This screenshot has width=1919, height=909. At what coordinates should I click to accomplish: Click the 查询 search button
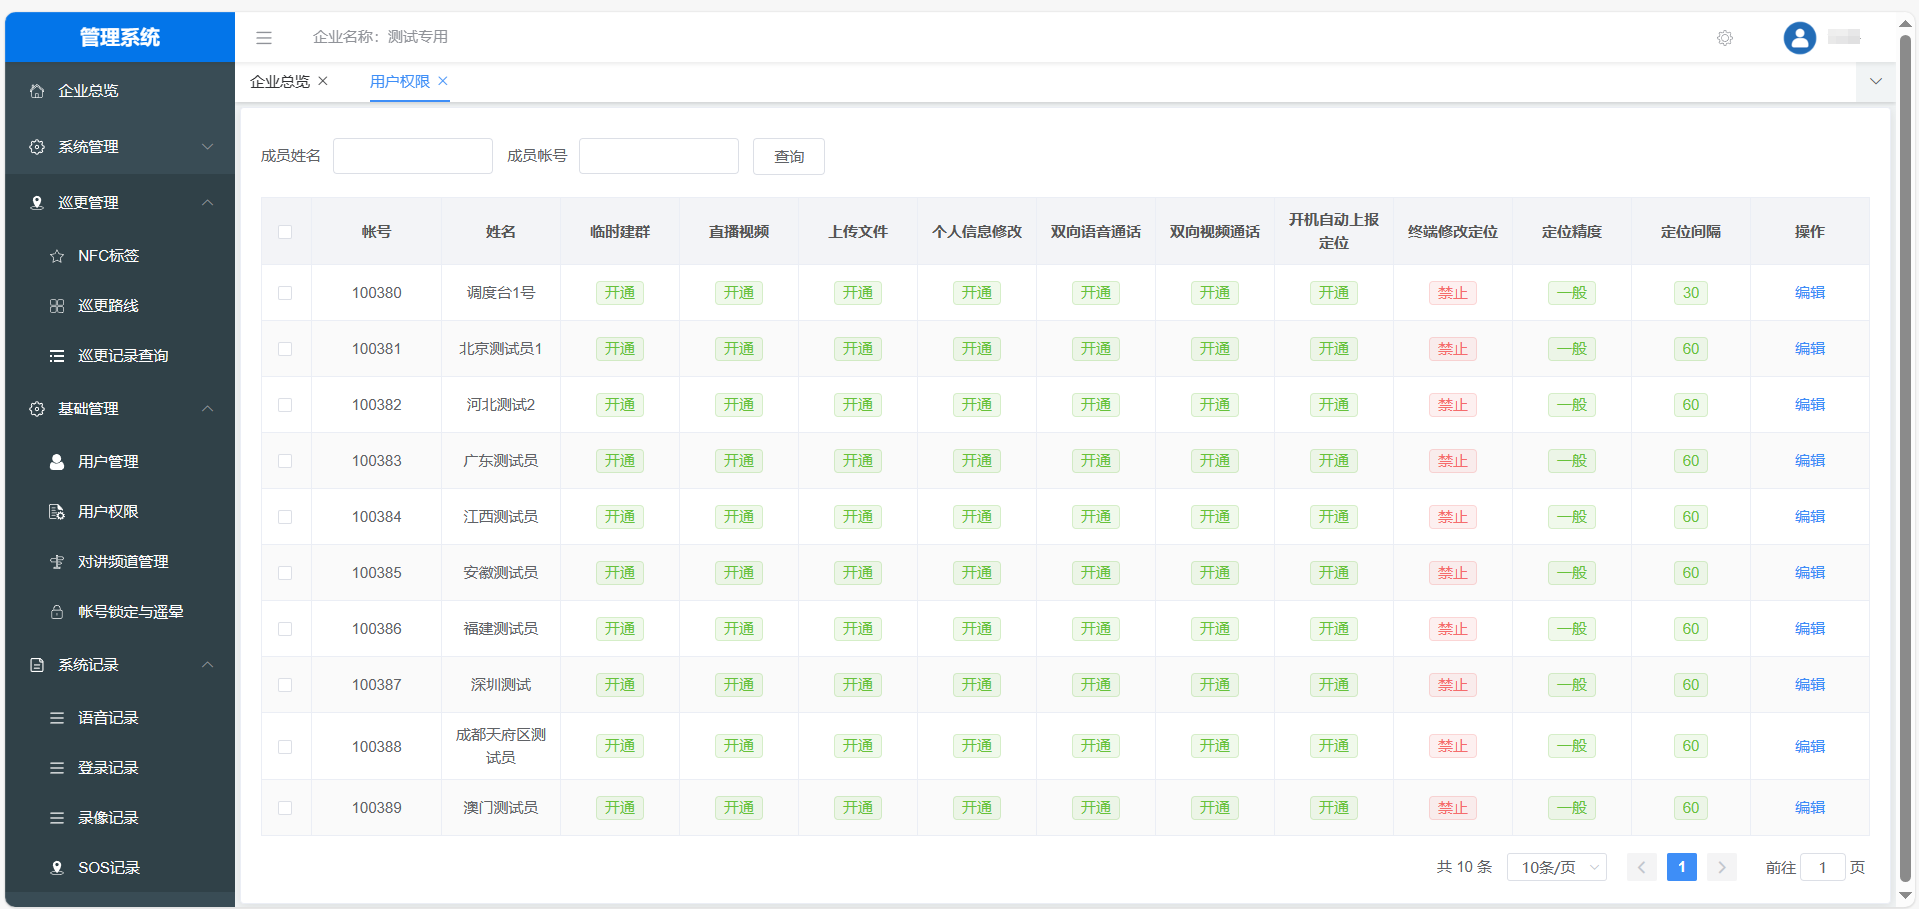pos(788,156)
